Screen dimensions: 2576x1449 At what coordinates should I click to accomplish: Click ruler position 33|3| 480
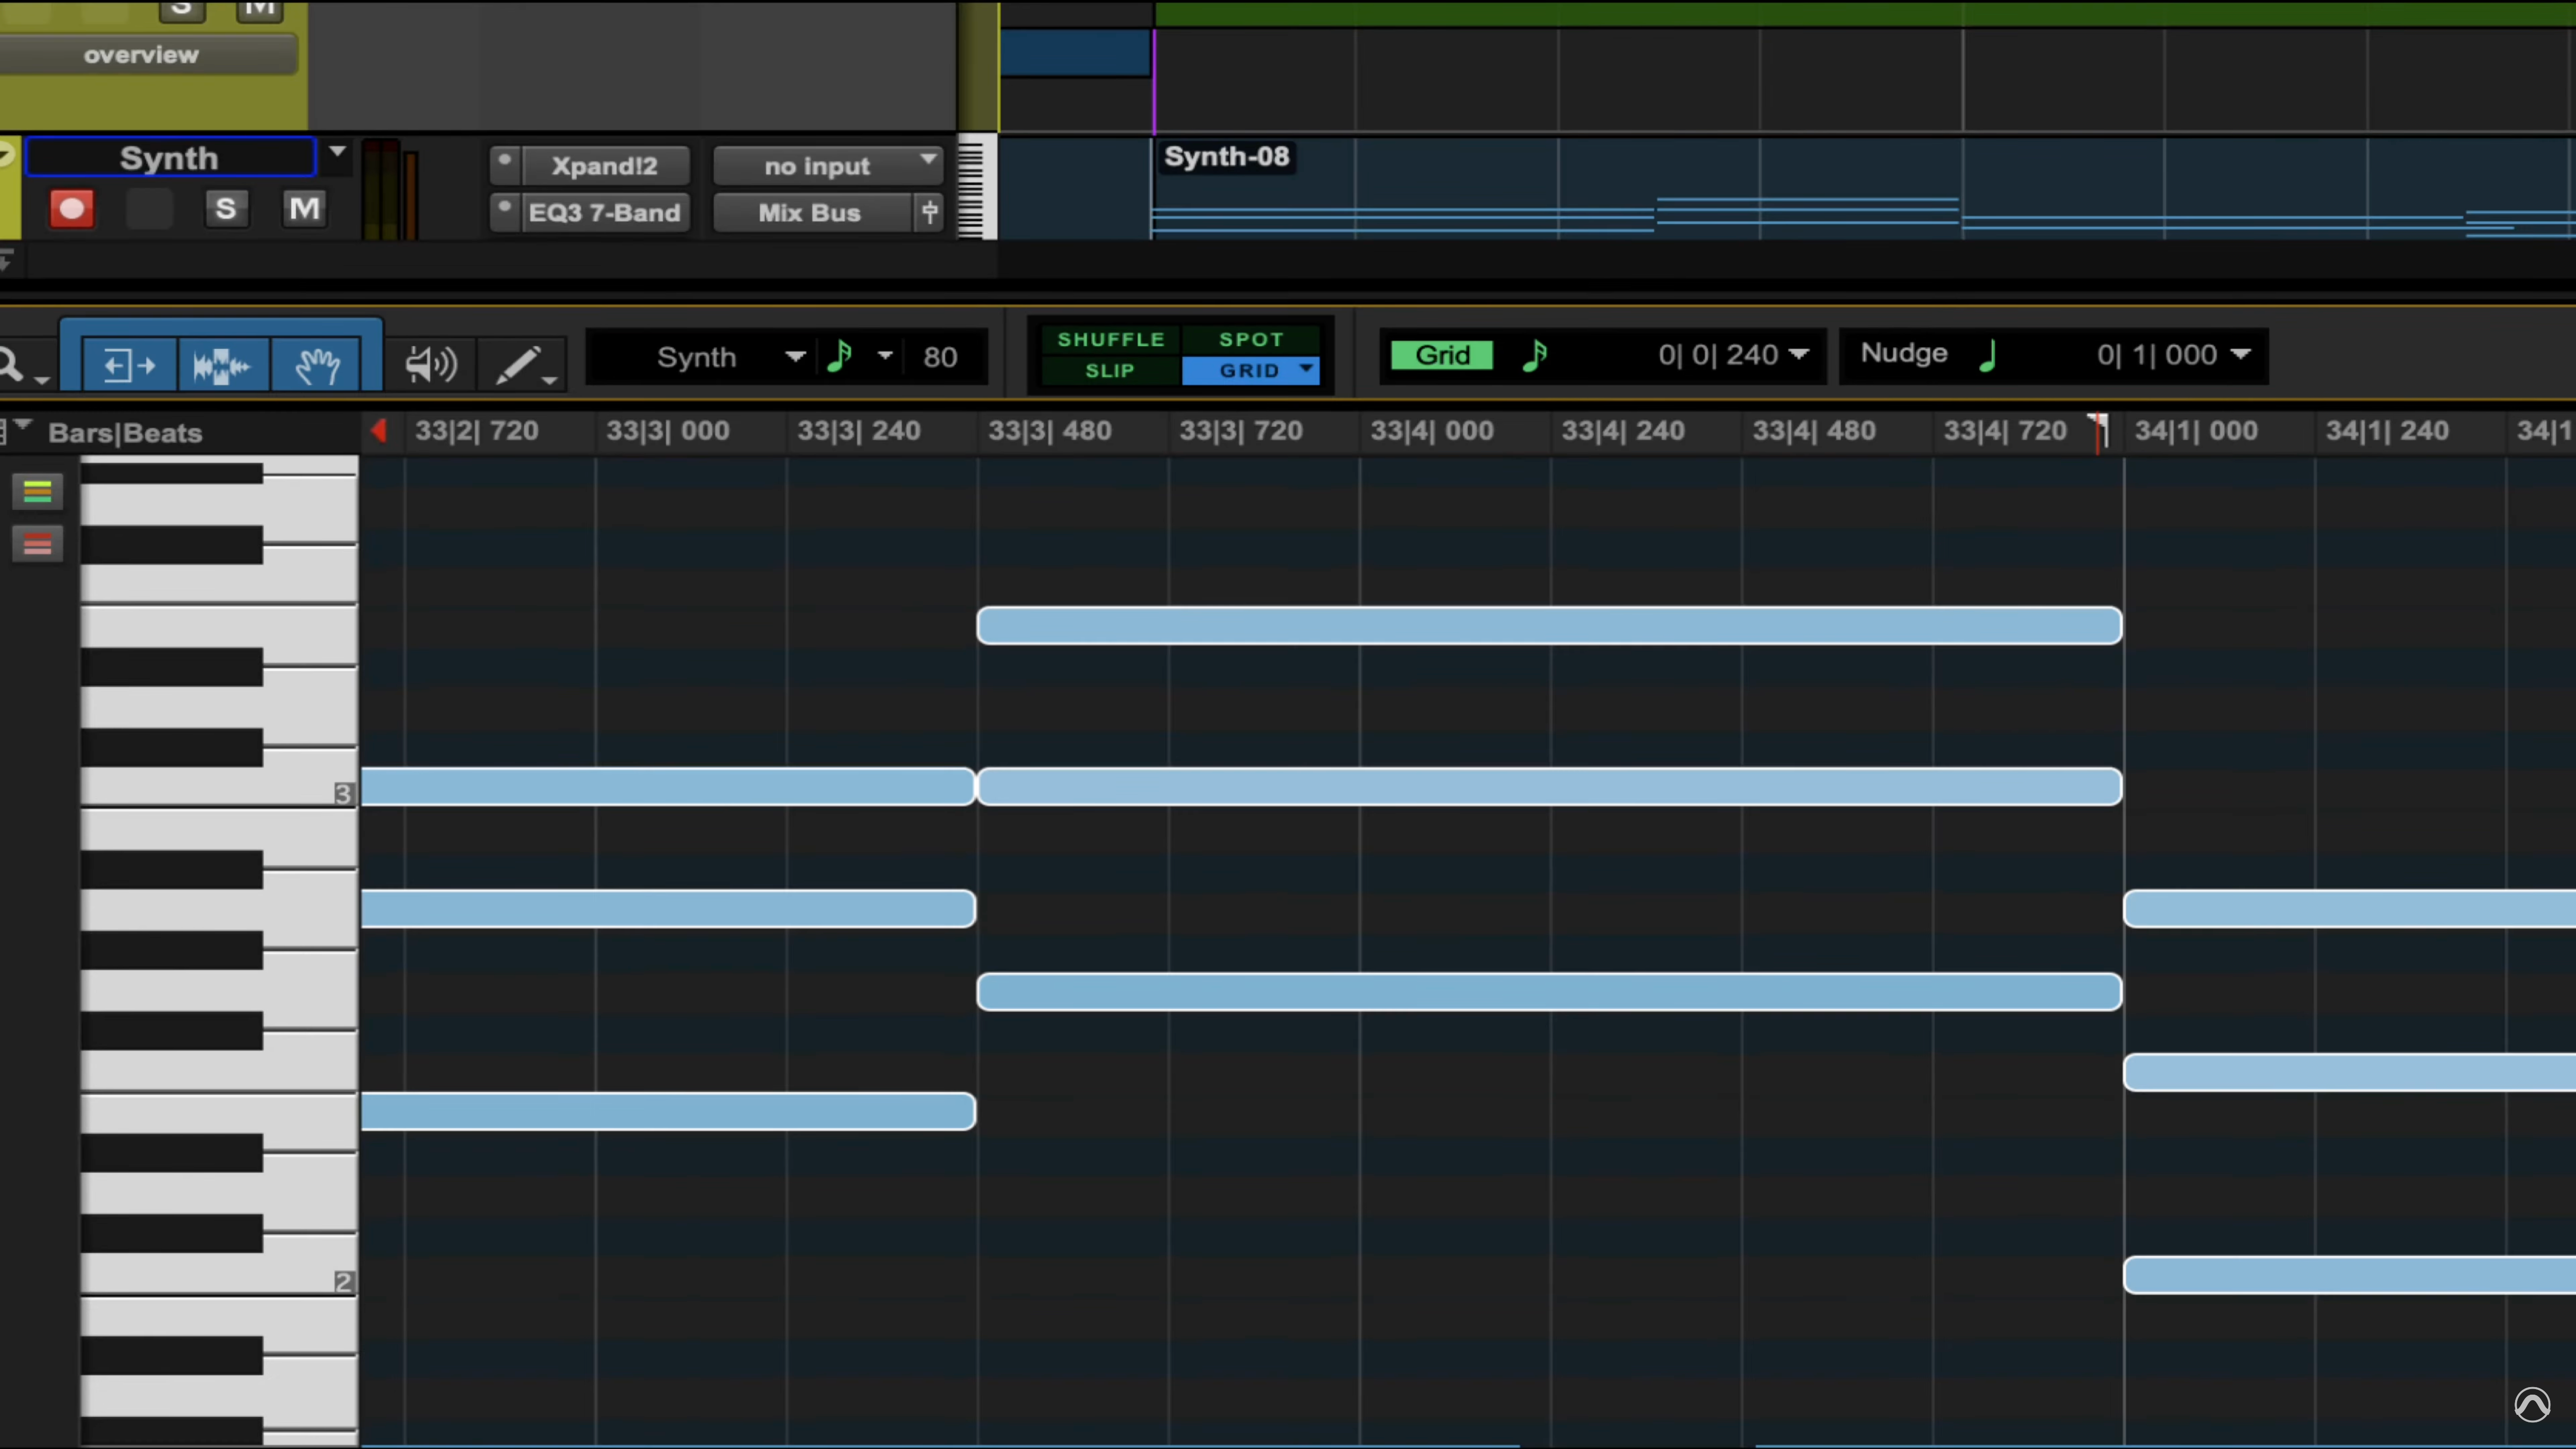[x=1049, y=431]
